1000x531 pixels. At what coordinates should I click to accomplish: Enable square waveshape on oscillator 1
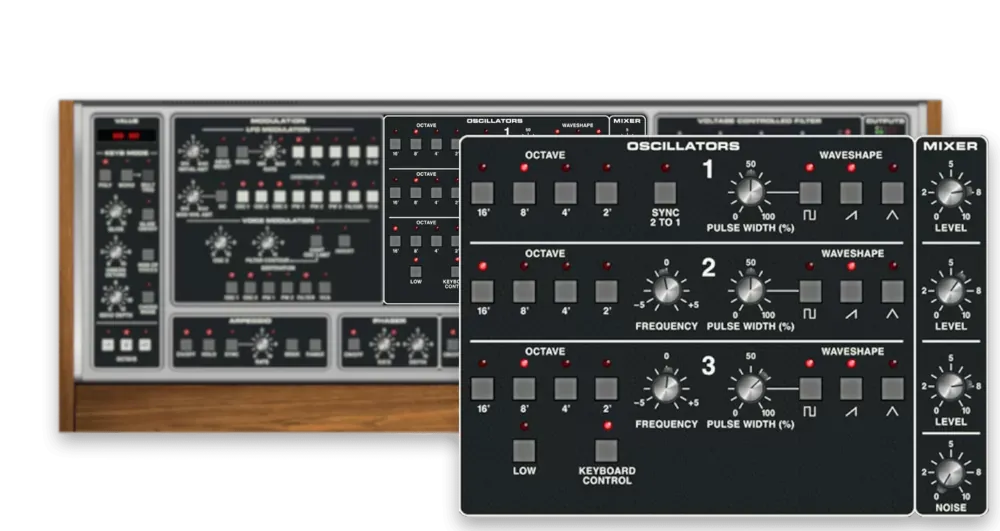[810, 193]
